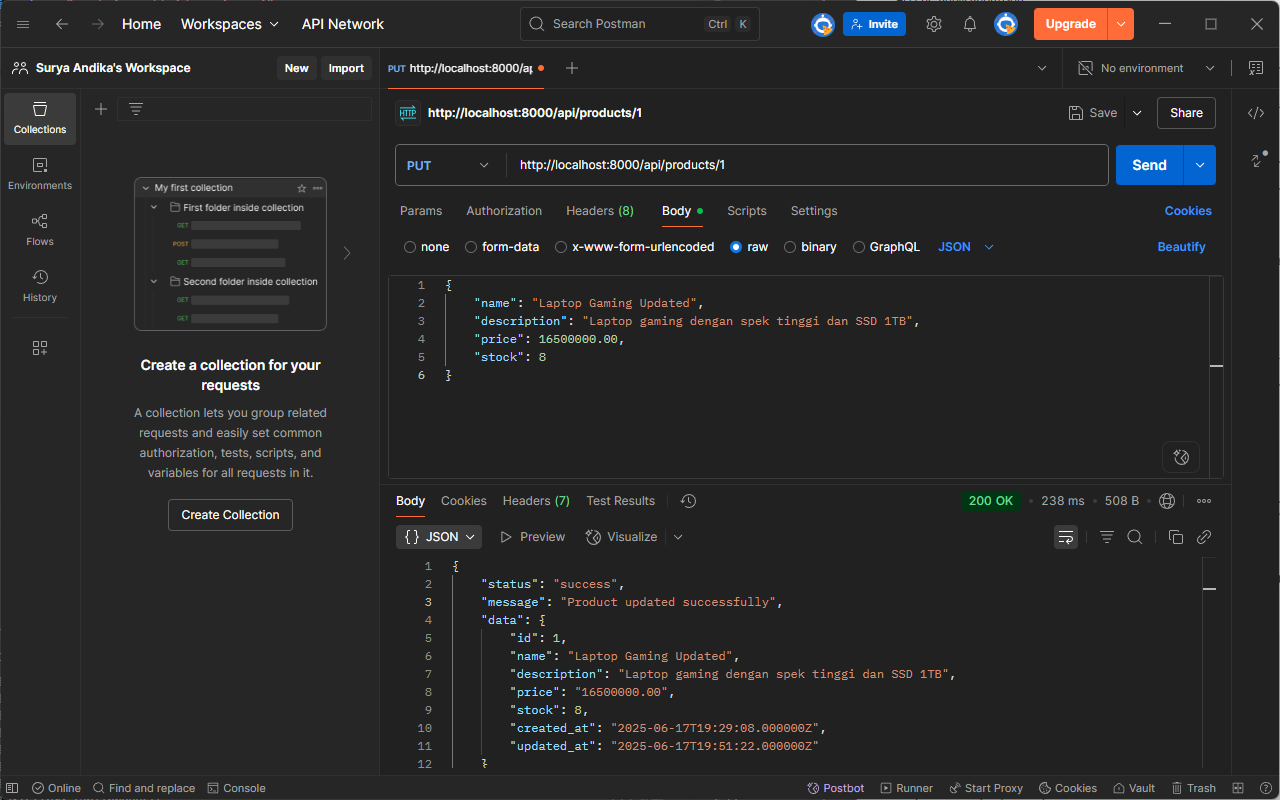1280x800 pixels.
Task: Open the No environment selector
Action: [x=1145, y=68]
